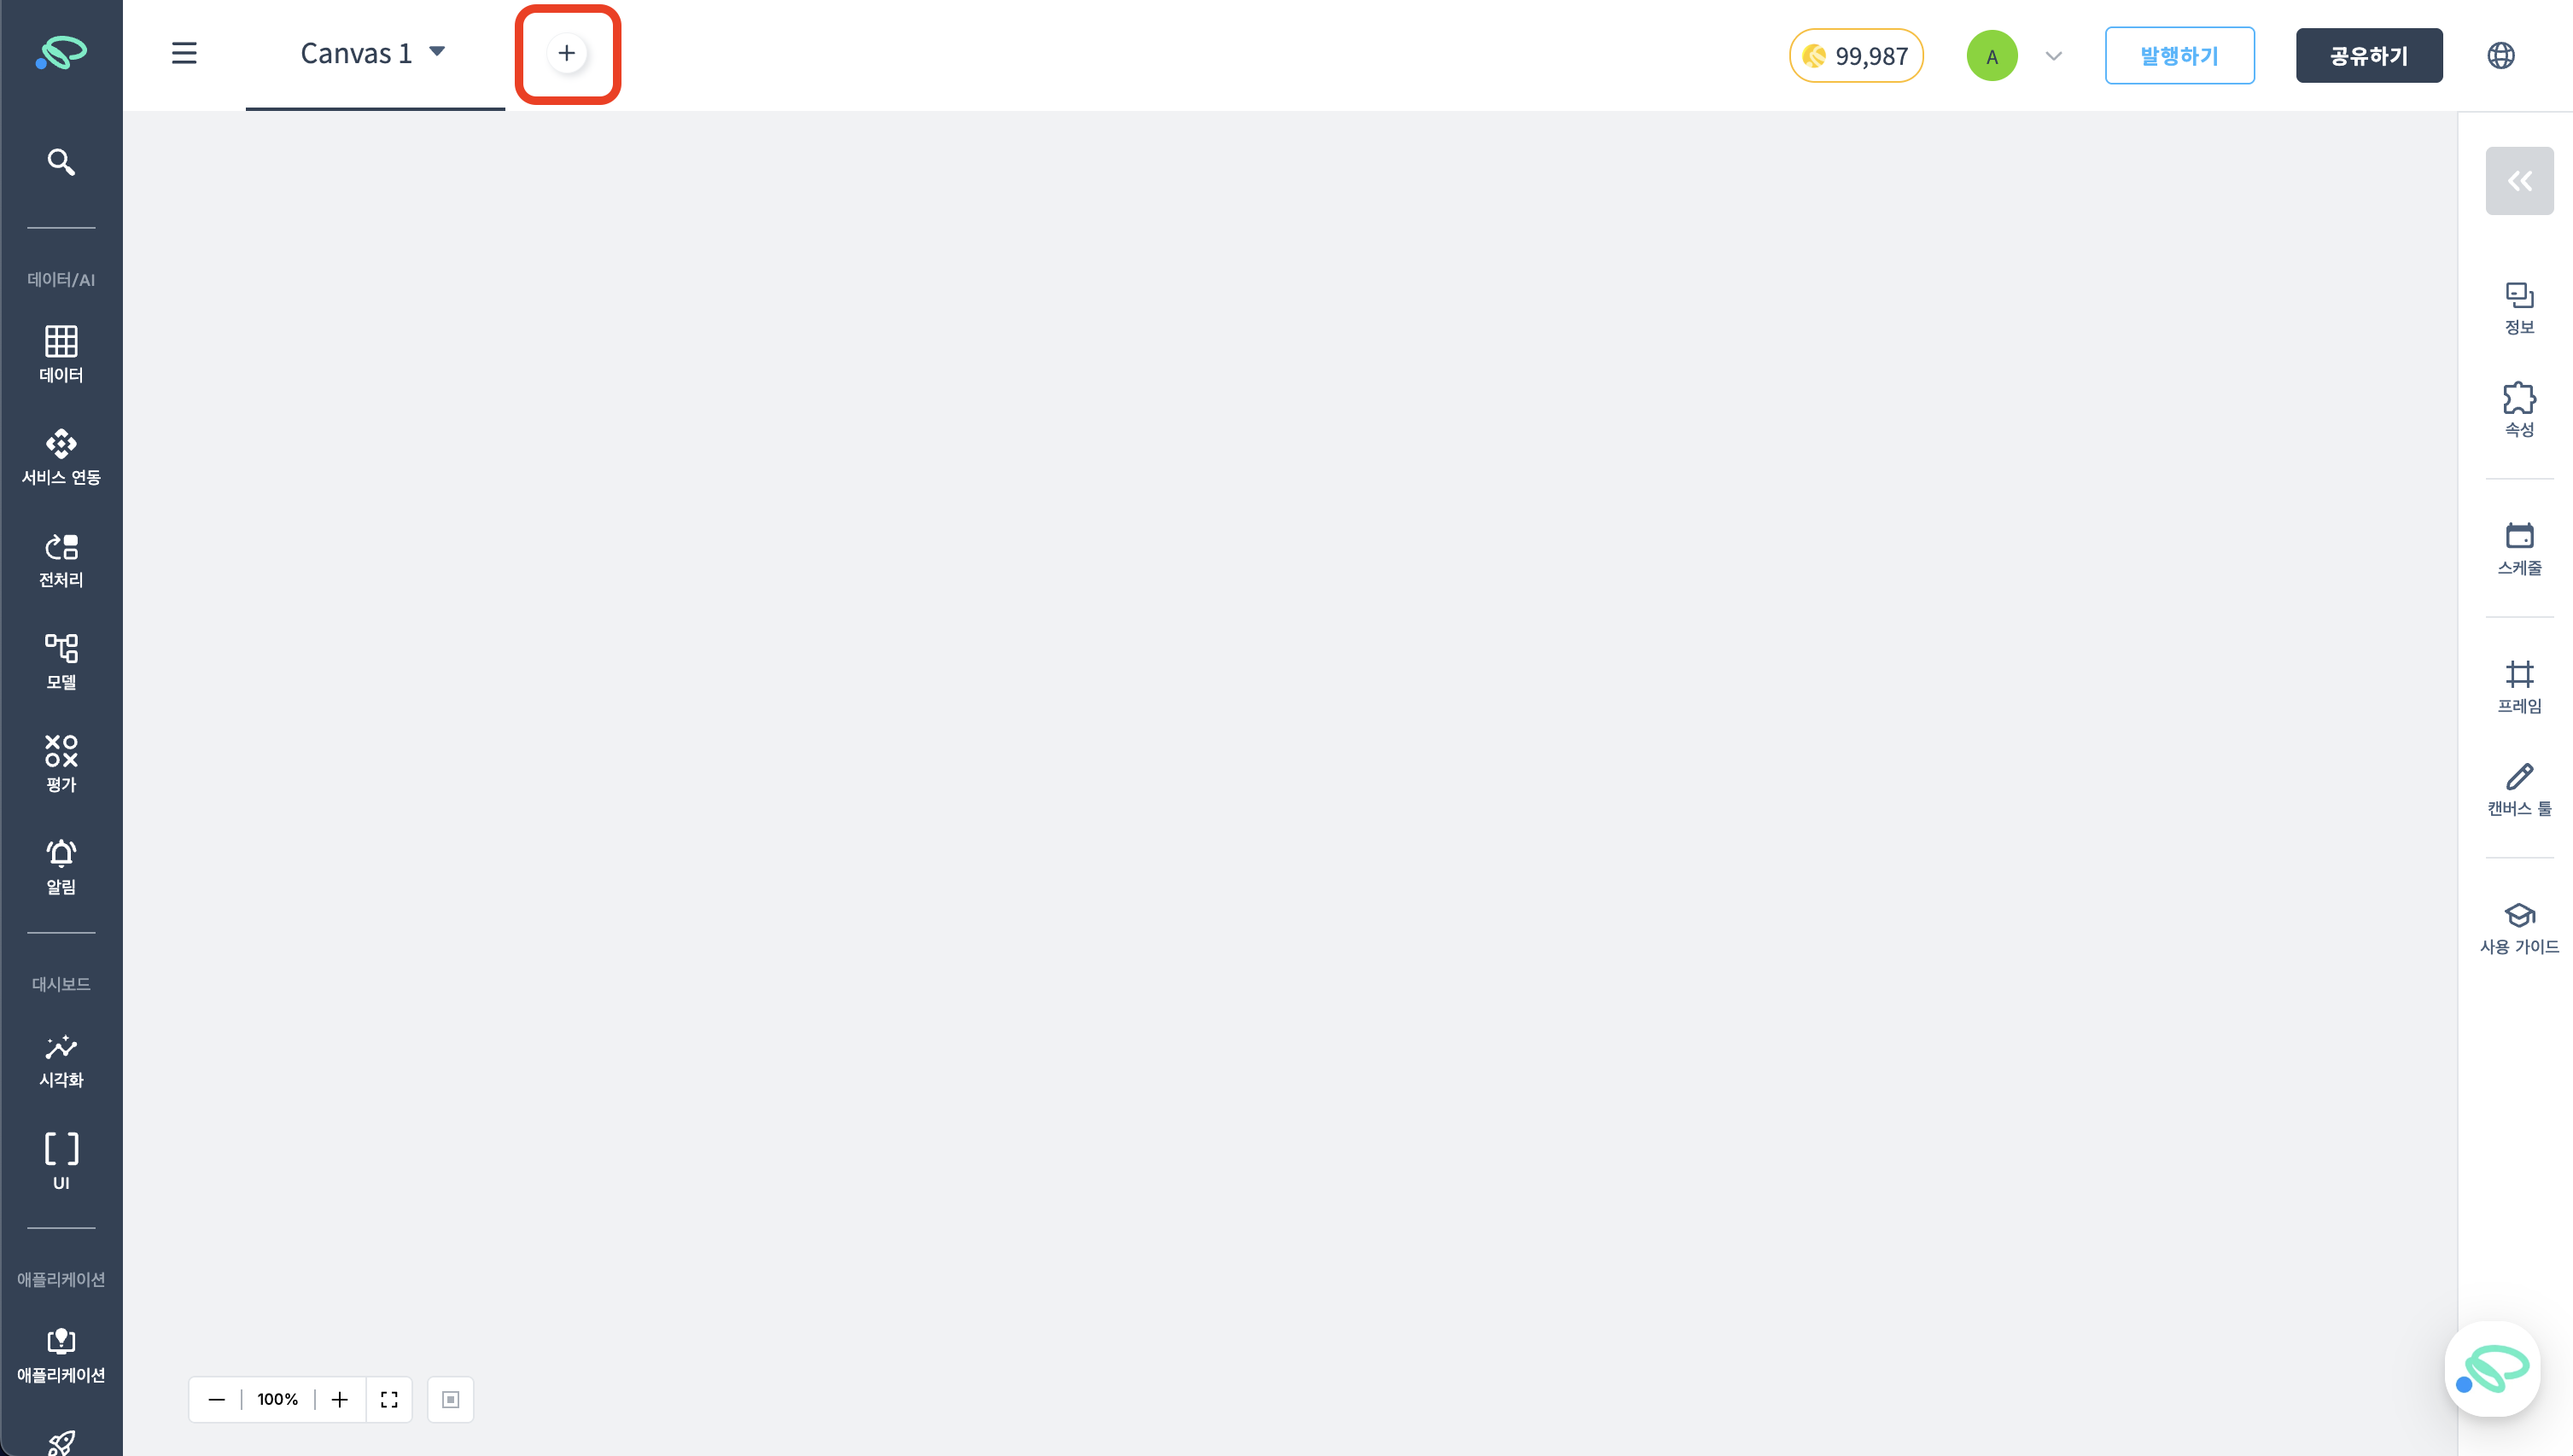
Task: Collapse the right side panel
Action: click(2519, 181)
